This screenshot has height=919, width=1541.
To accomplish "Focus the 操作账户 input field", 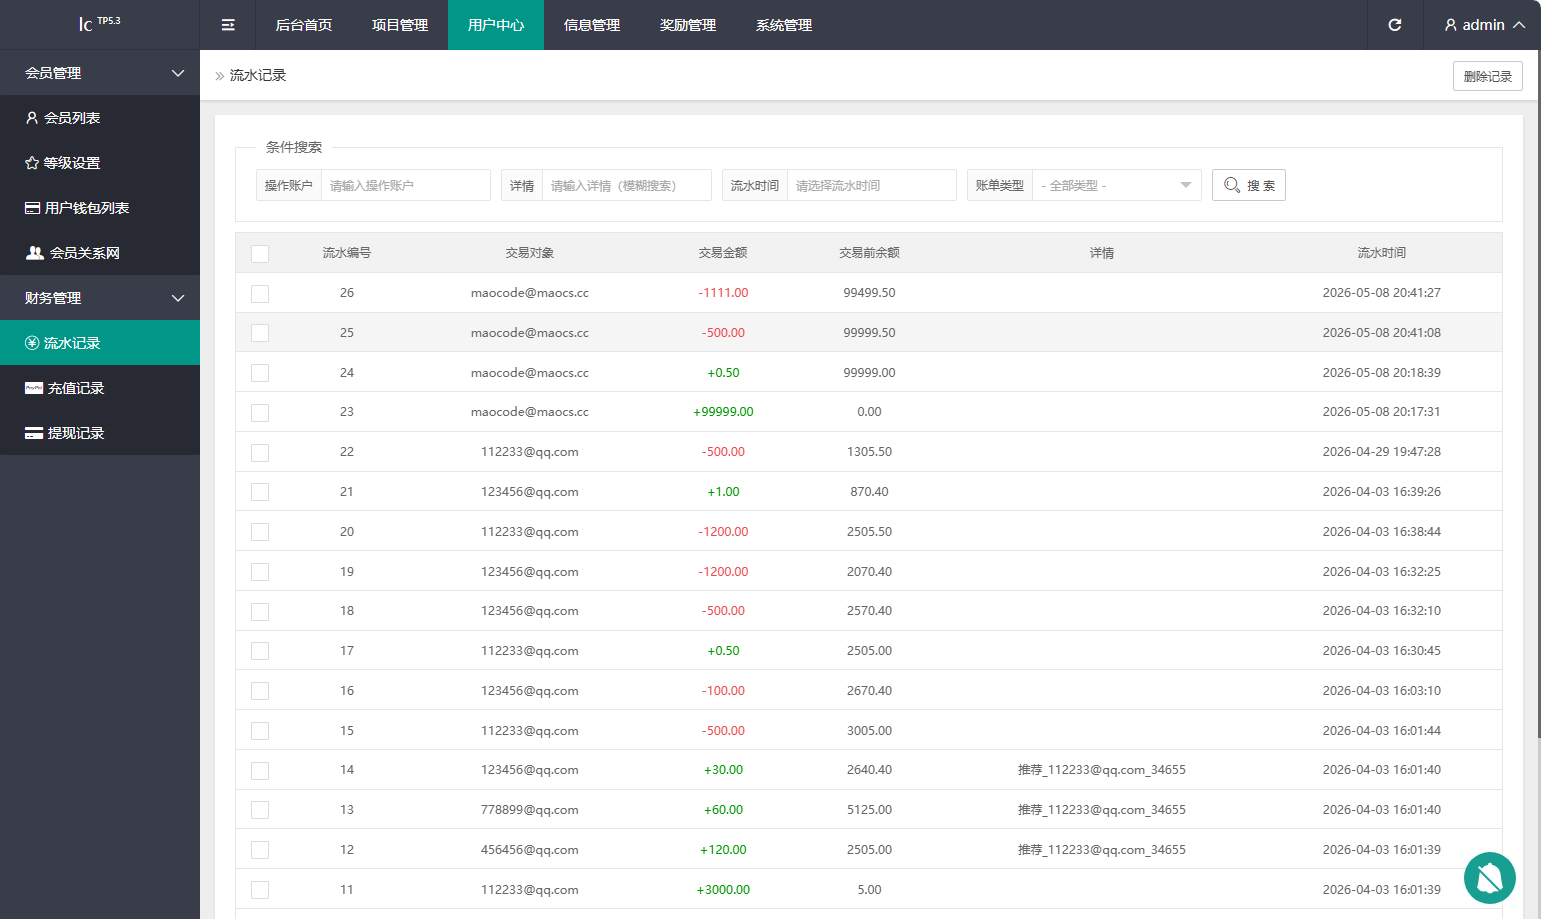I will point(406,185).
